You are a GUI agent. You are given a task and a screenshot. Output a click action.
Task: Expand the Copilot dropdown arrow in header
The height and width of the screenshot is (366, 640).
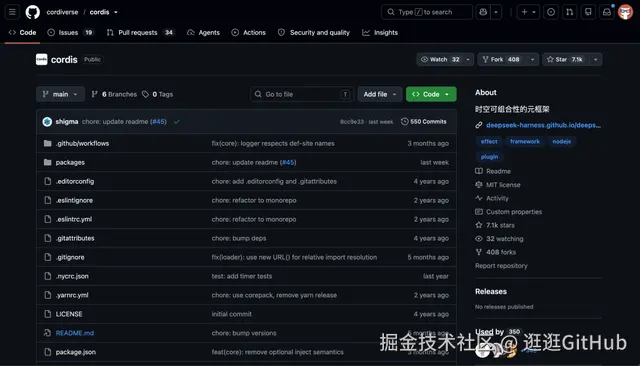[496, 12]
